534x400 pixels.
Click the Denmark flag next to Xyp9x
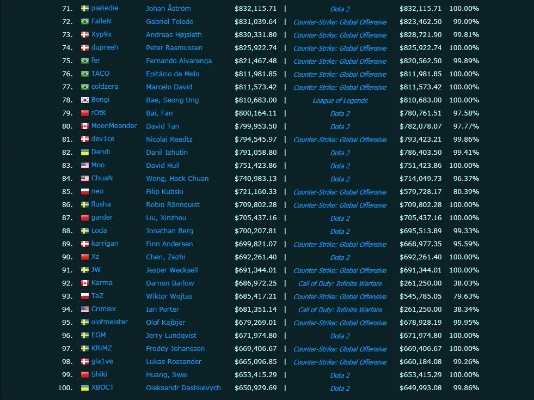pyautogui.click(x=85, y=35)
